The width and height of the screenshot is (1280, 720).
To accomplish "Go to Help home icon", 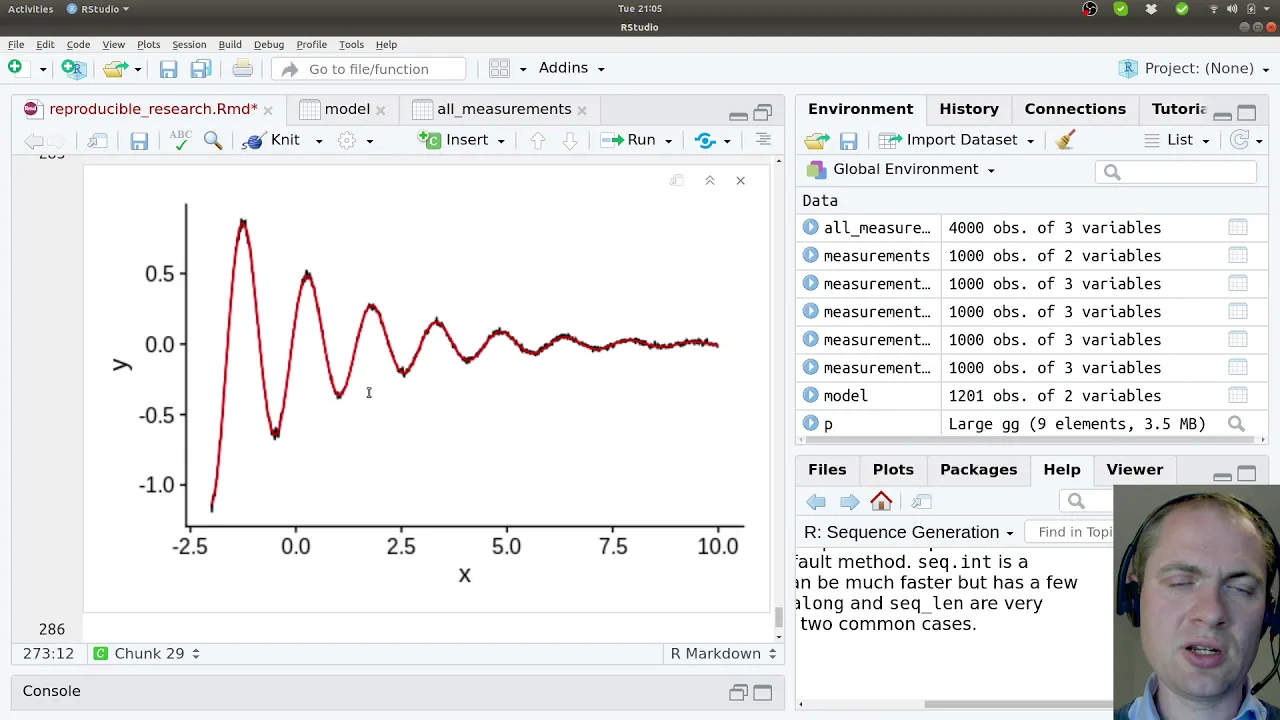I will click(x=881, y=501).
